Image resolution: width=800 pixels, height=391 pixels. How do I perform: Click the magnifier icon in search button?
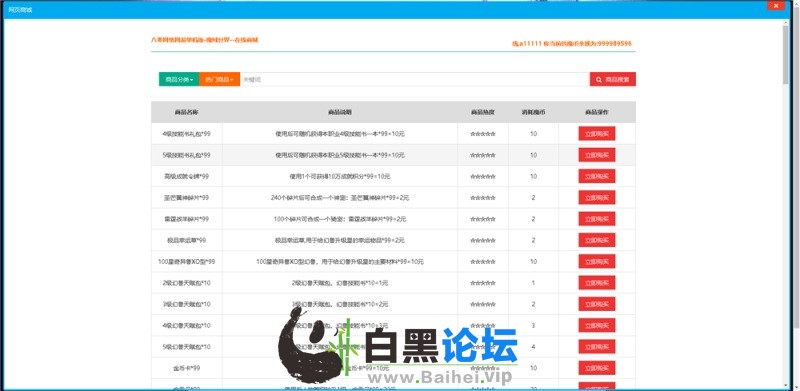click(x=599, y=80)
